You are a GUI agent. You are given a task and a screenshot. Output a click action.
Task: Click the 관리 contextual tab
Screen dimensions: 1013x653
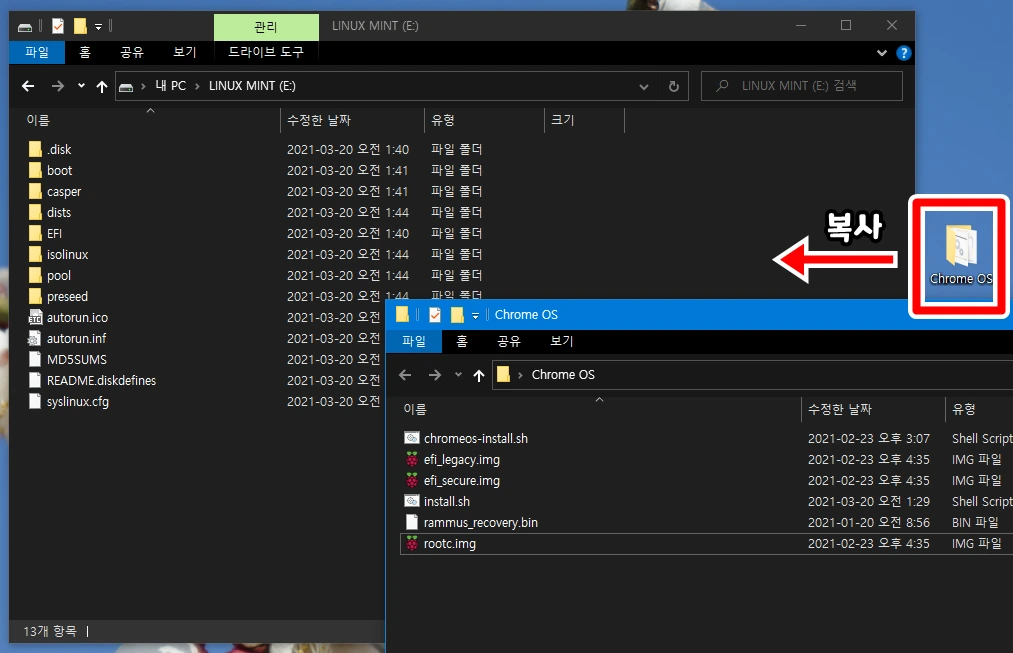pos(266,27)
